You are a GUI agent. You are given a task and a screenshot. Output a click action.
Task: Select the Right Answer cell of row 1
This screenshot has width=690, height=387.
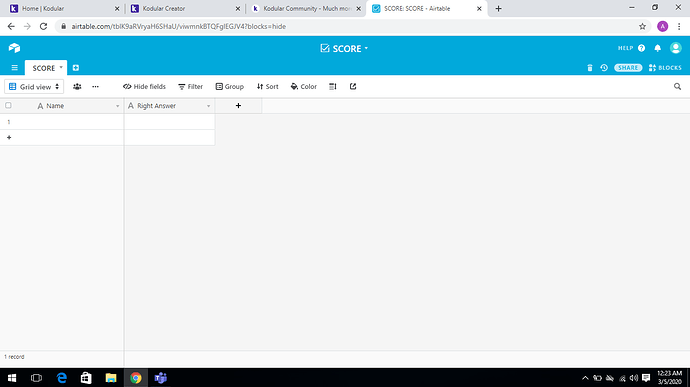(x=169, y=122)
